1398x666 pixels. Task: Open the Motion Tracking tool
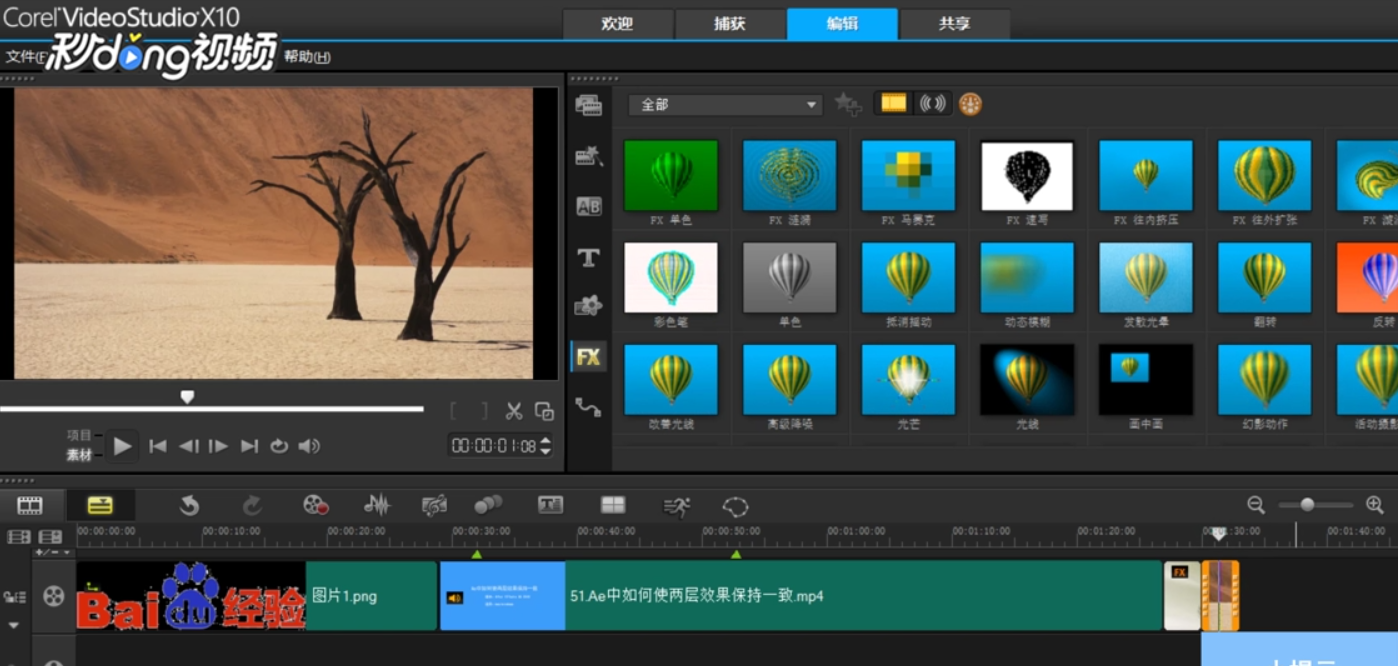[x=676, y=506]
